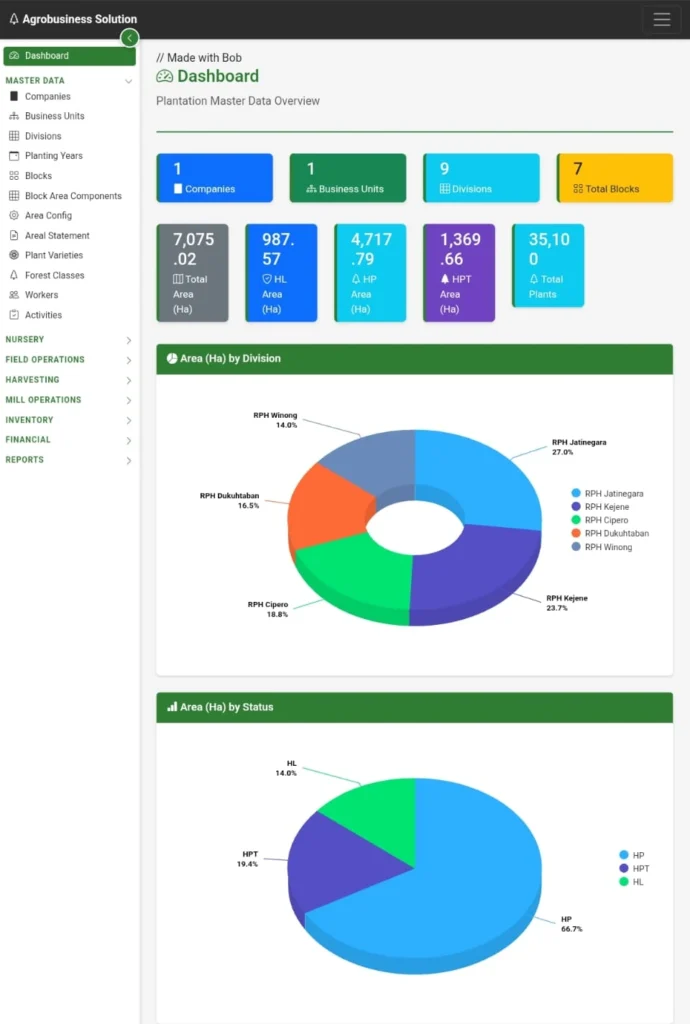This screenshot has height=1024, width=690.
Task: Expand the HARVESTING section
Action: click(x=69, y=379)
